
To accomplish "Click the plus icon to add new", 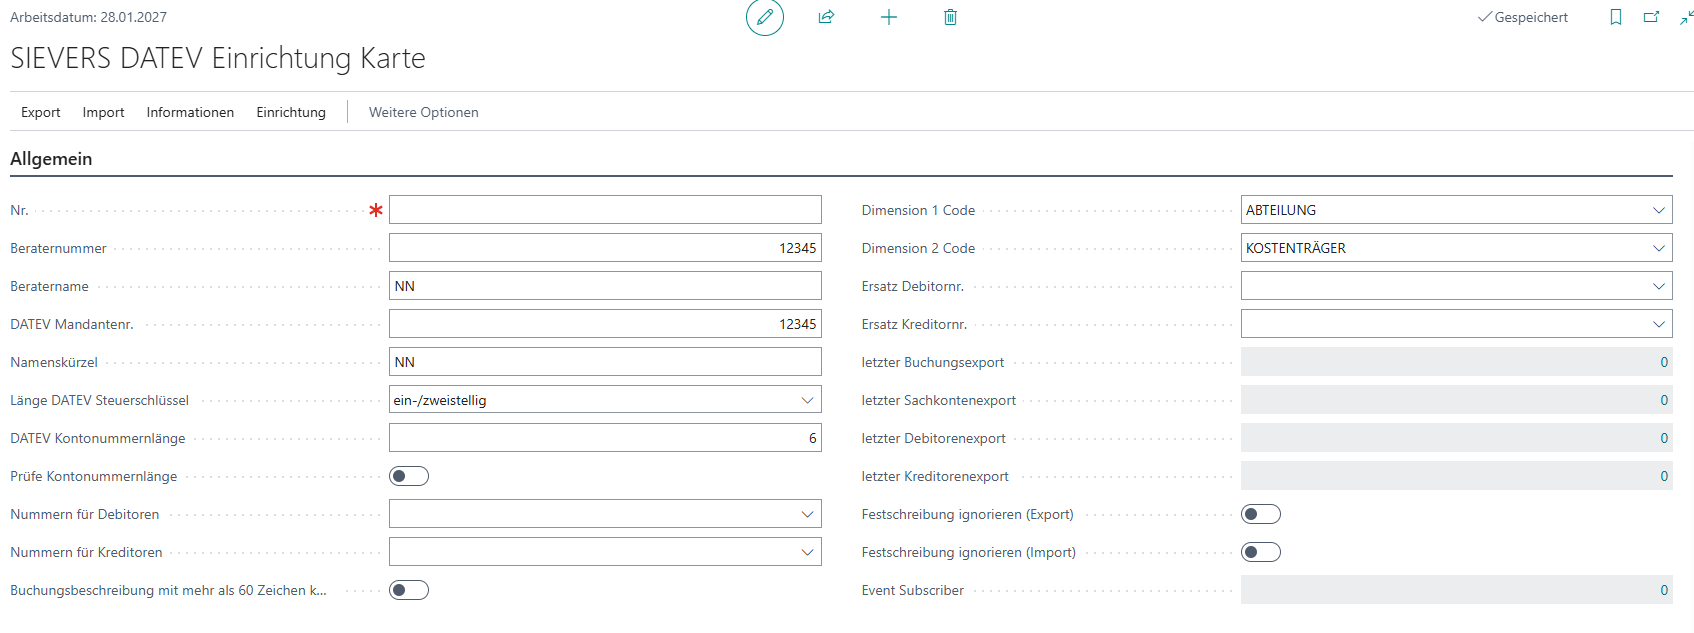I will click(888, 17).
